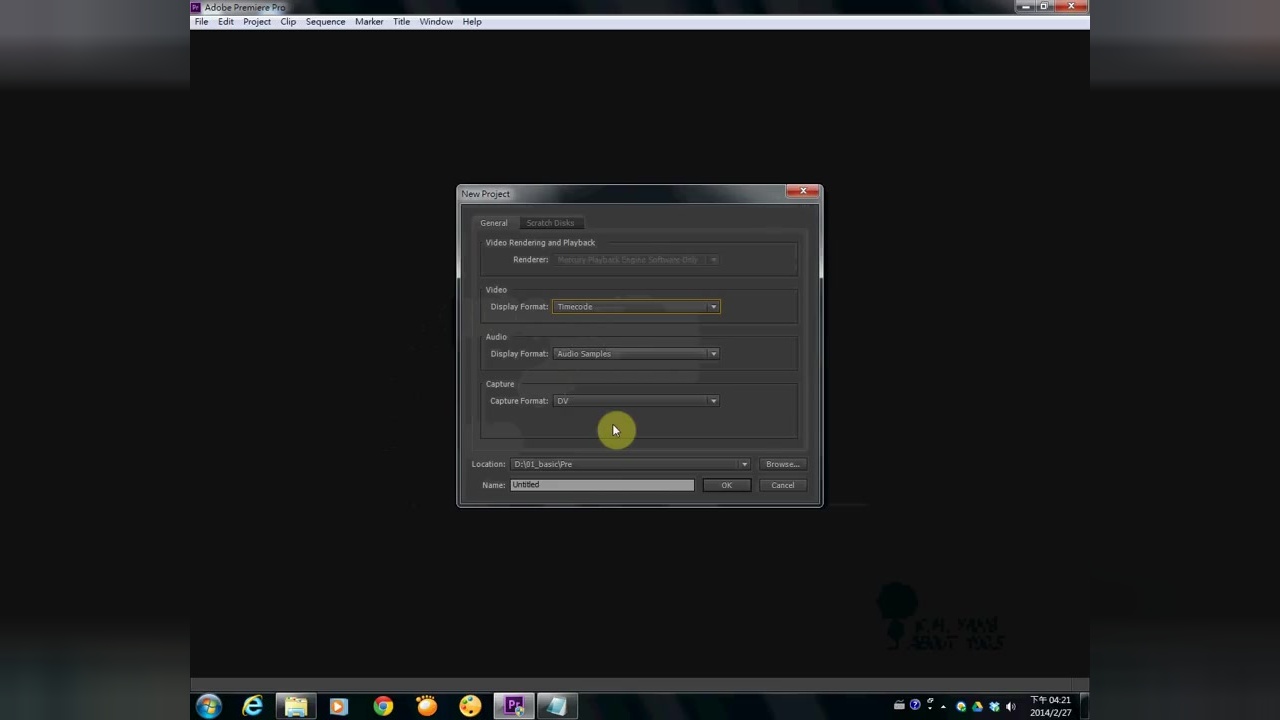Expand the Audio Display Format dropdown
1280x720 pixels.
pyautogui.click(x=713, y=354)
